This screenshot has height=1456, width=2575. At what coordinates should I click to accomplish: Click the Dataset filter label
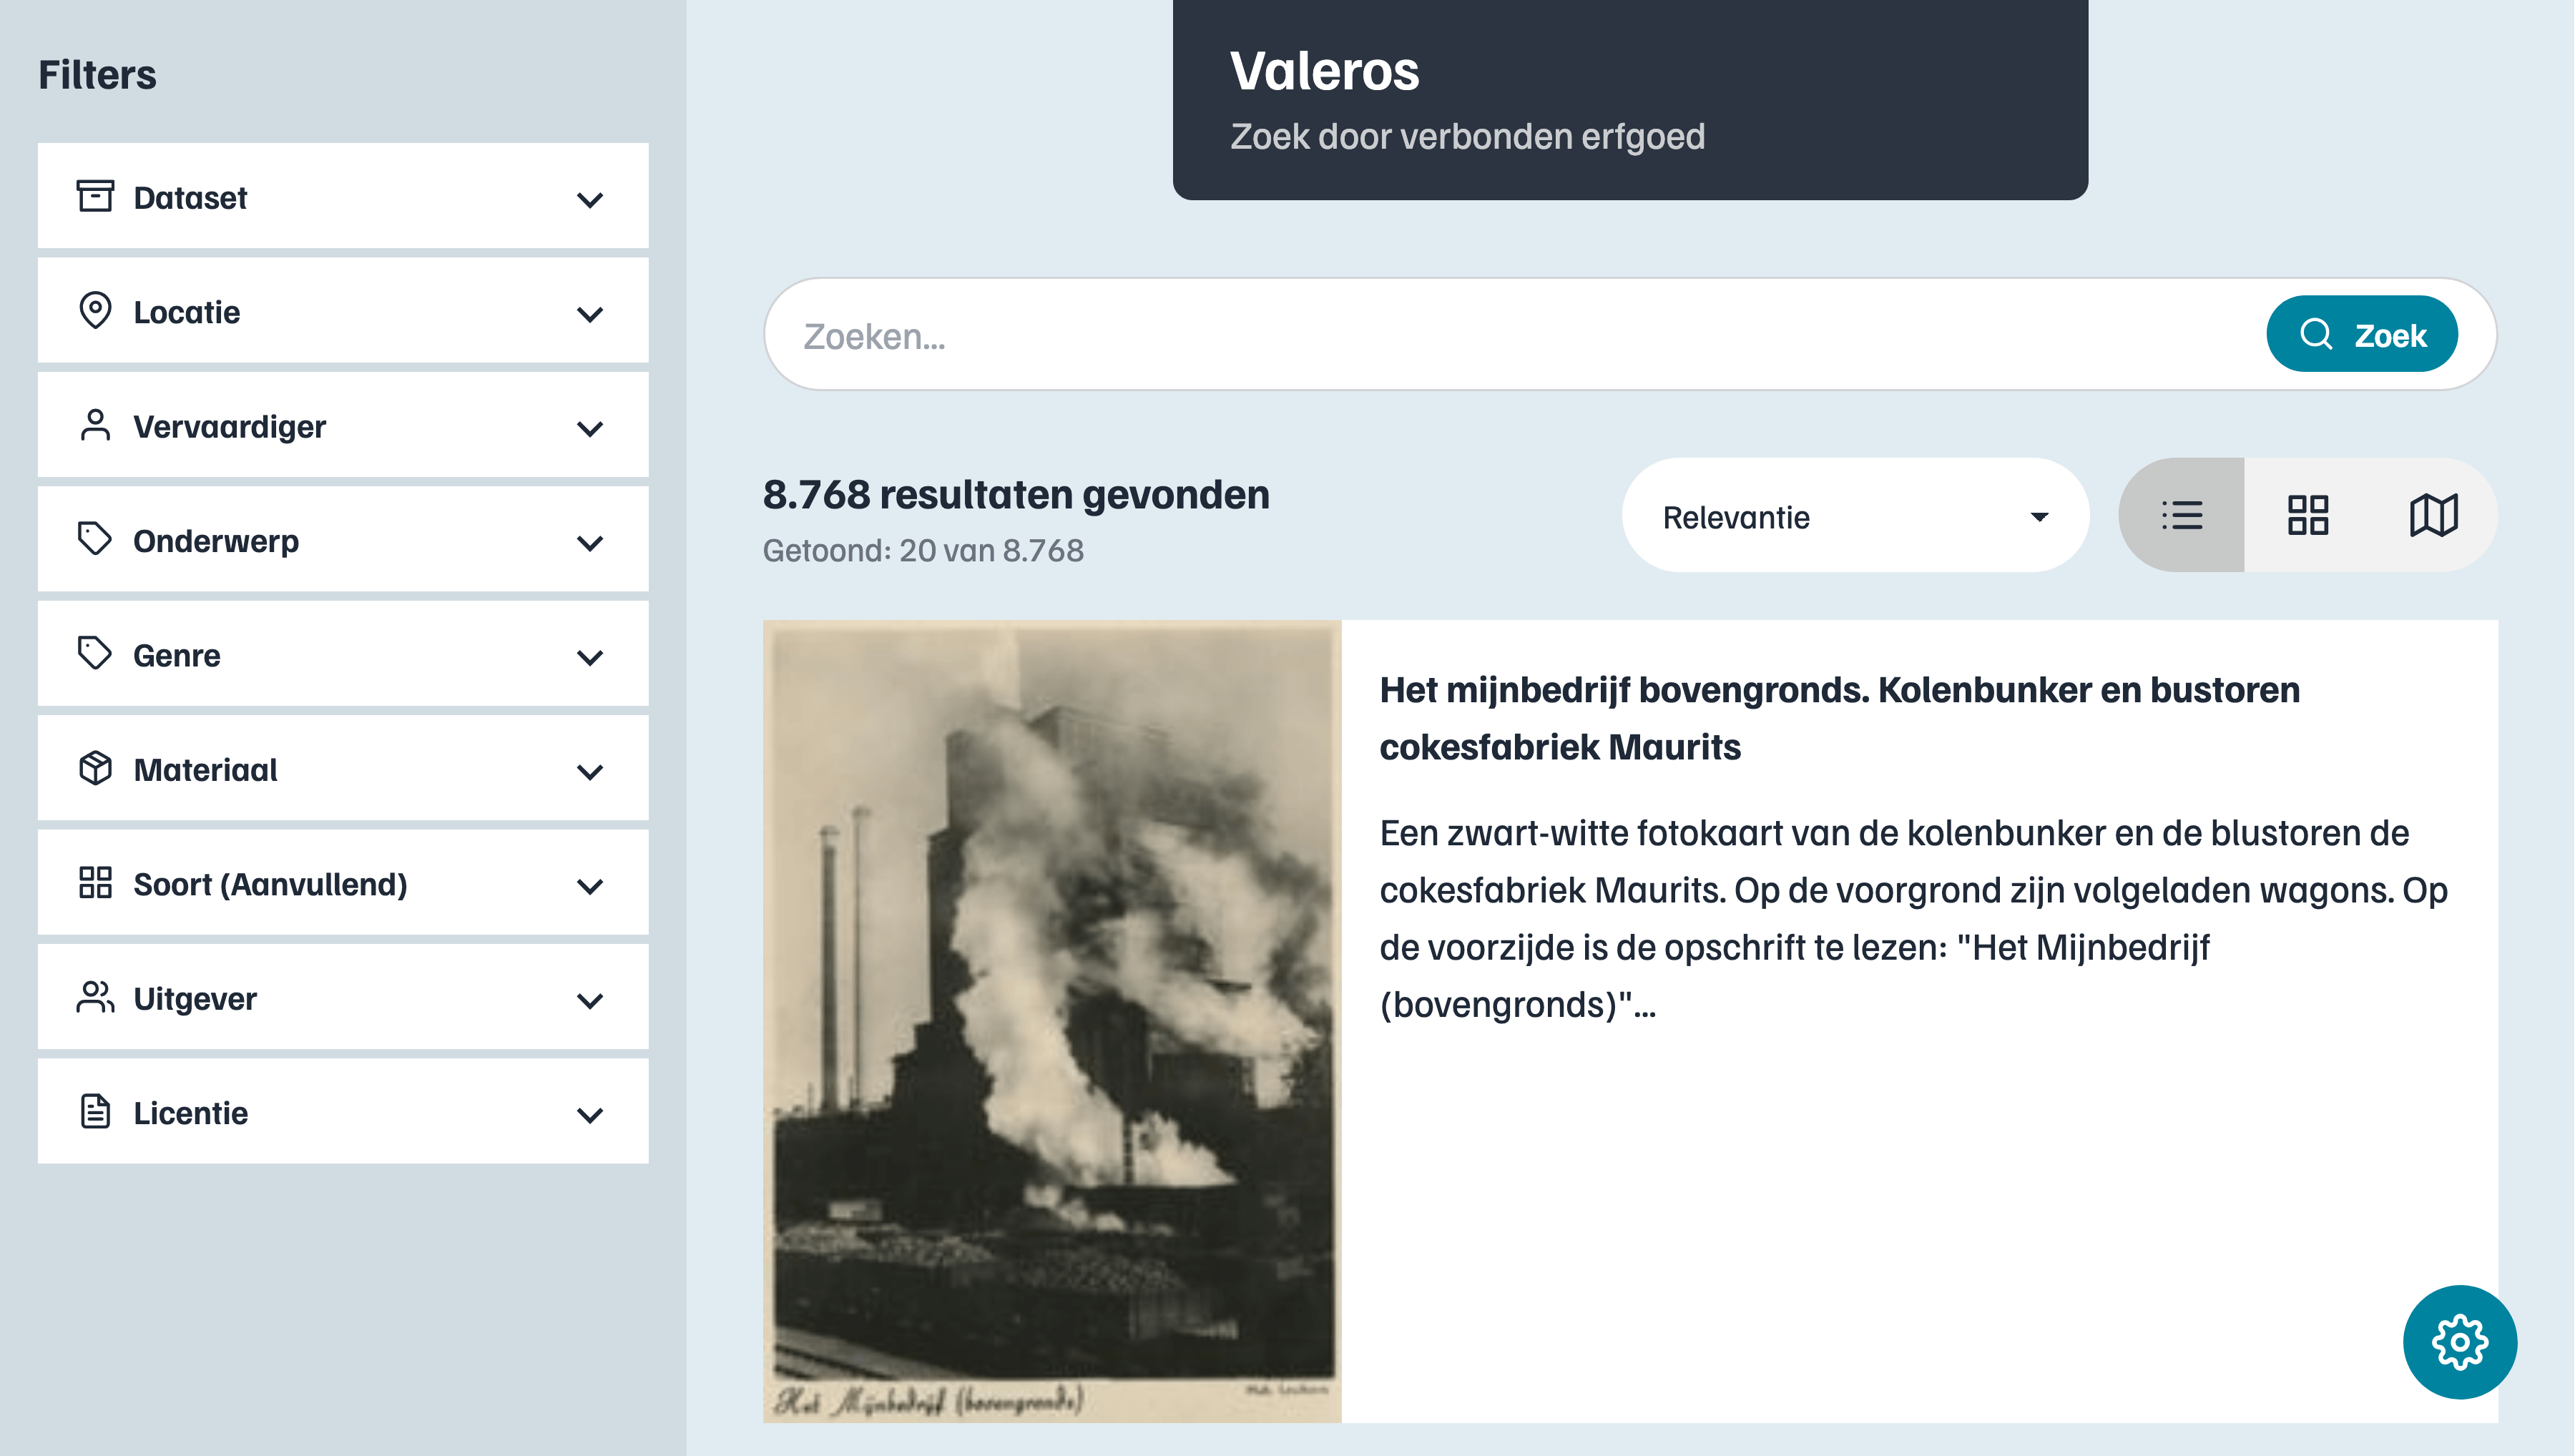(190, 197)
